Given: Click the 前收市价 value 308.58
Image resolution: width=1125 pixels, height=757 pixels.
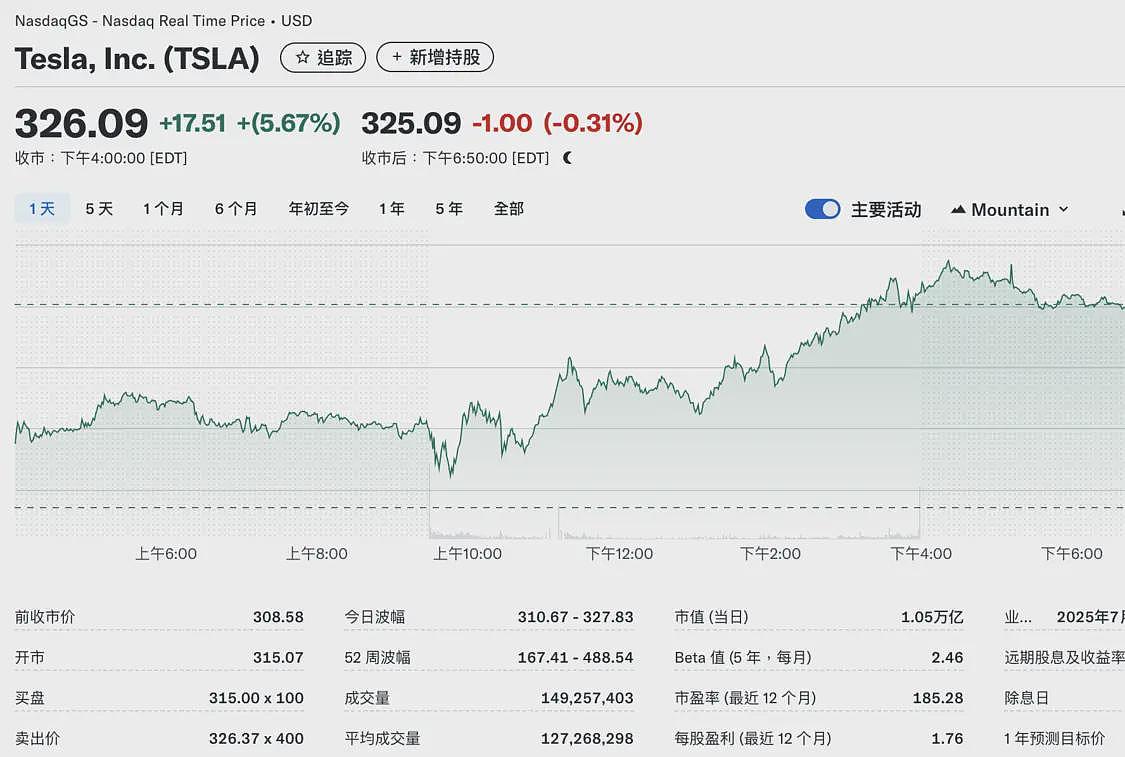Looking at the screenshot, I should [x=278, y=617].
